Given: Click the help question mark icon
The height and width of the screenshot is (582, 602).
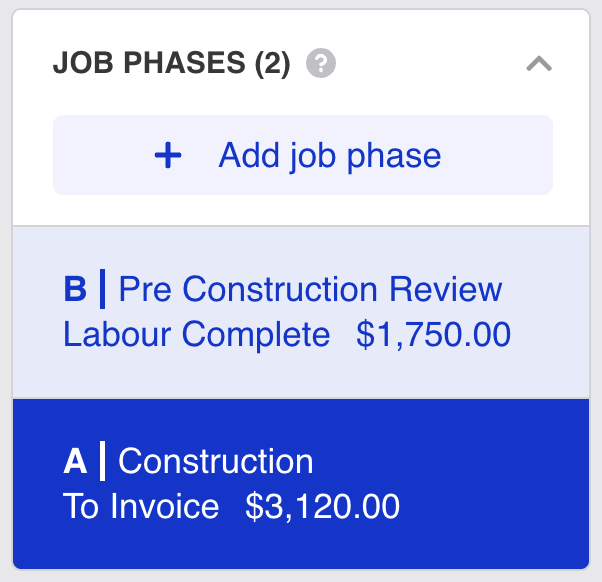Looking at the screenshot, I should tap(322, 64).
